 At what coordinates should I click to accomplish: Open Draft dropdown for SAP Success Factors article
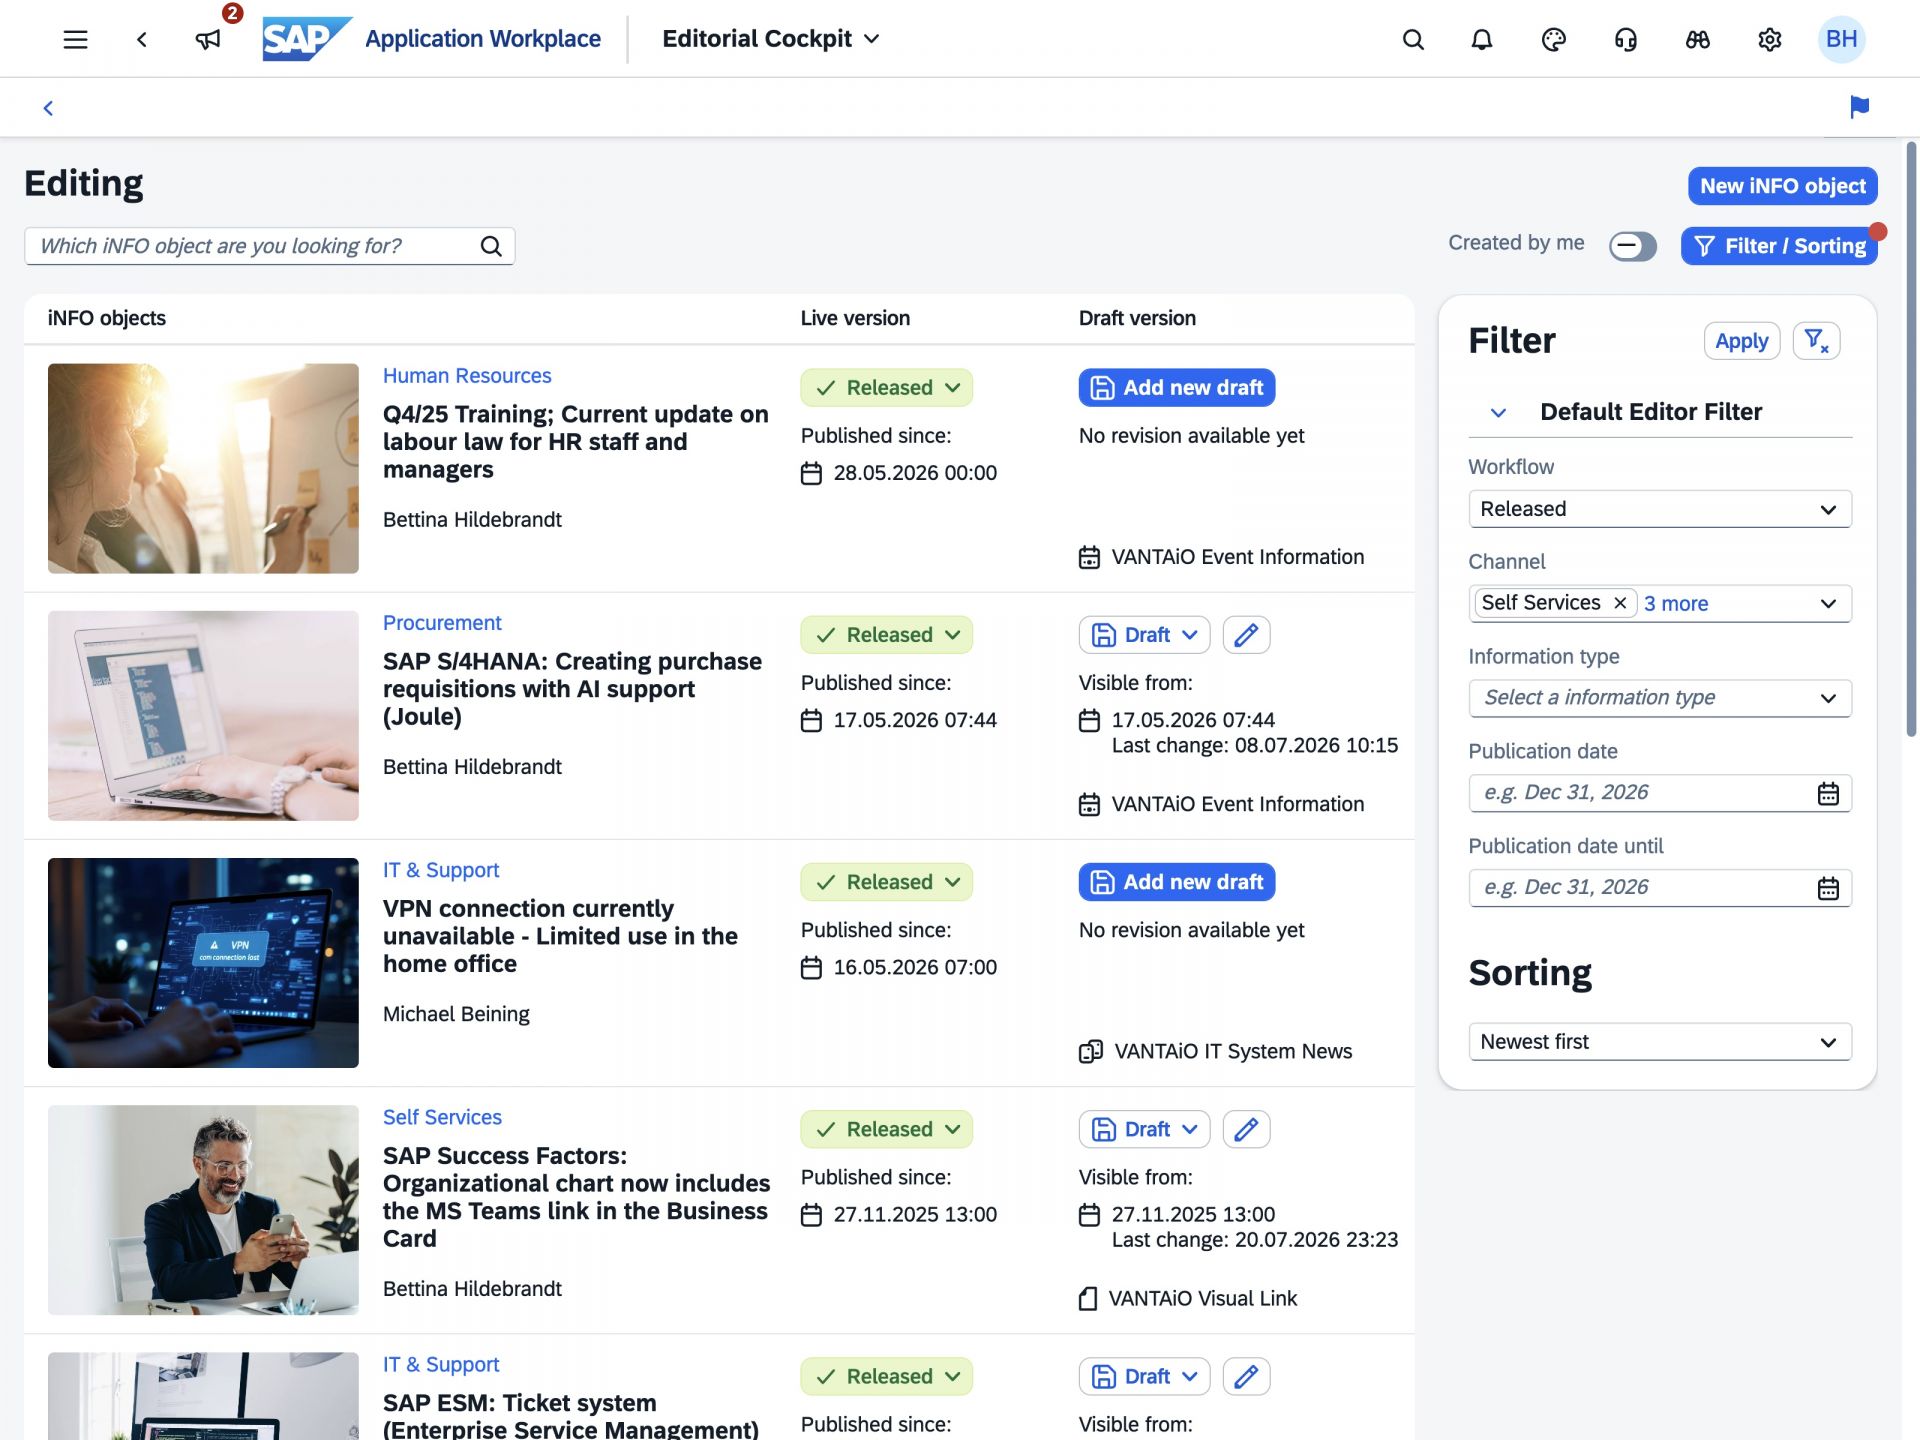(x=1144, y=1130)
